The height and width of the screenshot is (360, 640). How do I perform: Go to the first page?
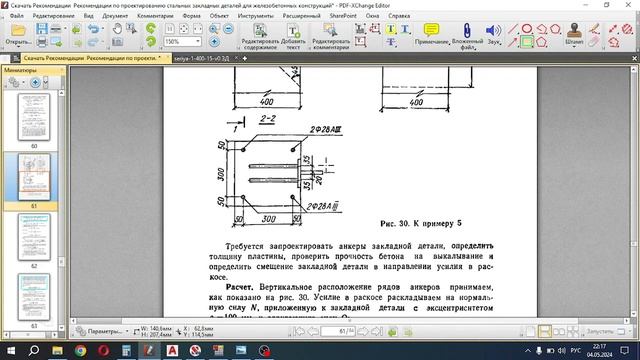point(299,331)
